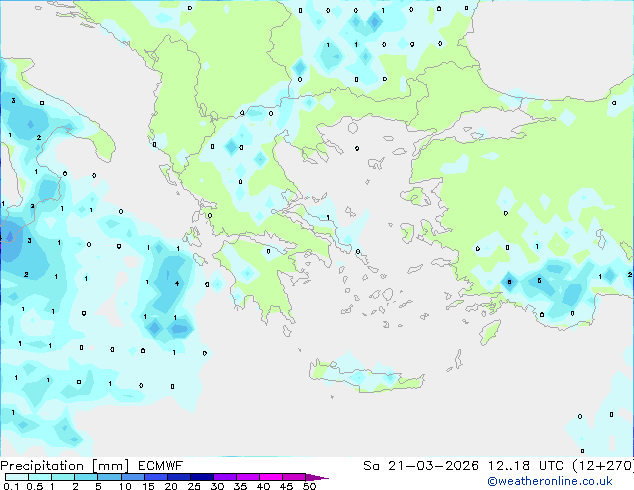Image resolution: width=634 pixels, height=490 pixels.
Task: Click the 0.1–0.5 mm legend swatch
Action: 17,477
